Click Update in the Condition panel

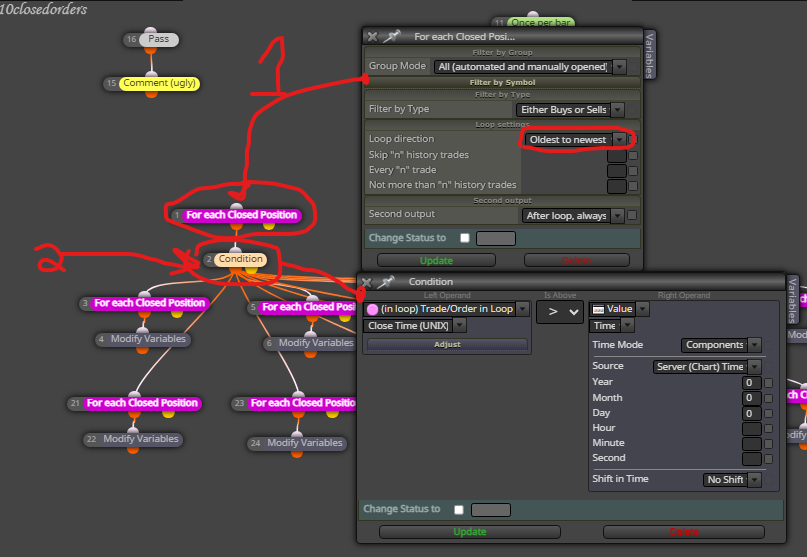click(x=469, y=532)
